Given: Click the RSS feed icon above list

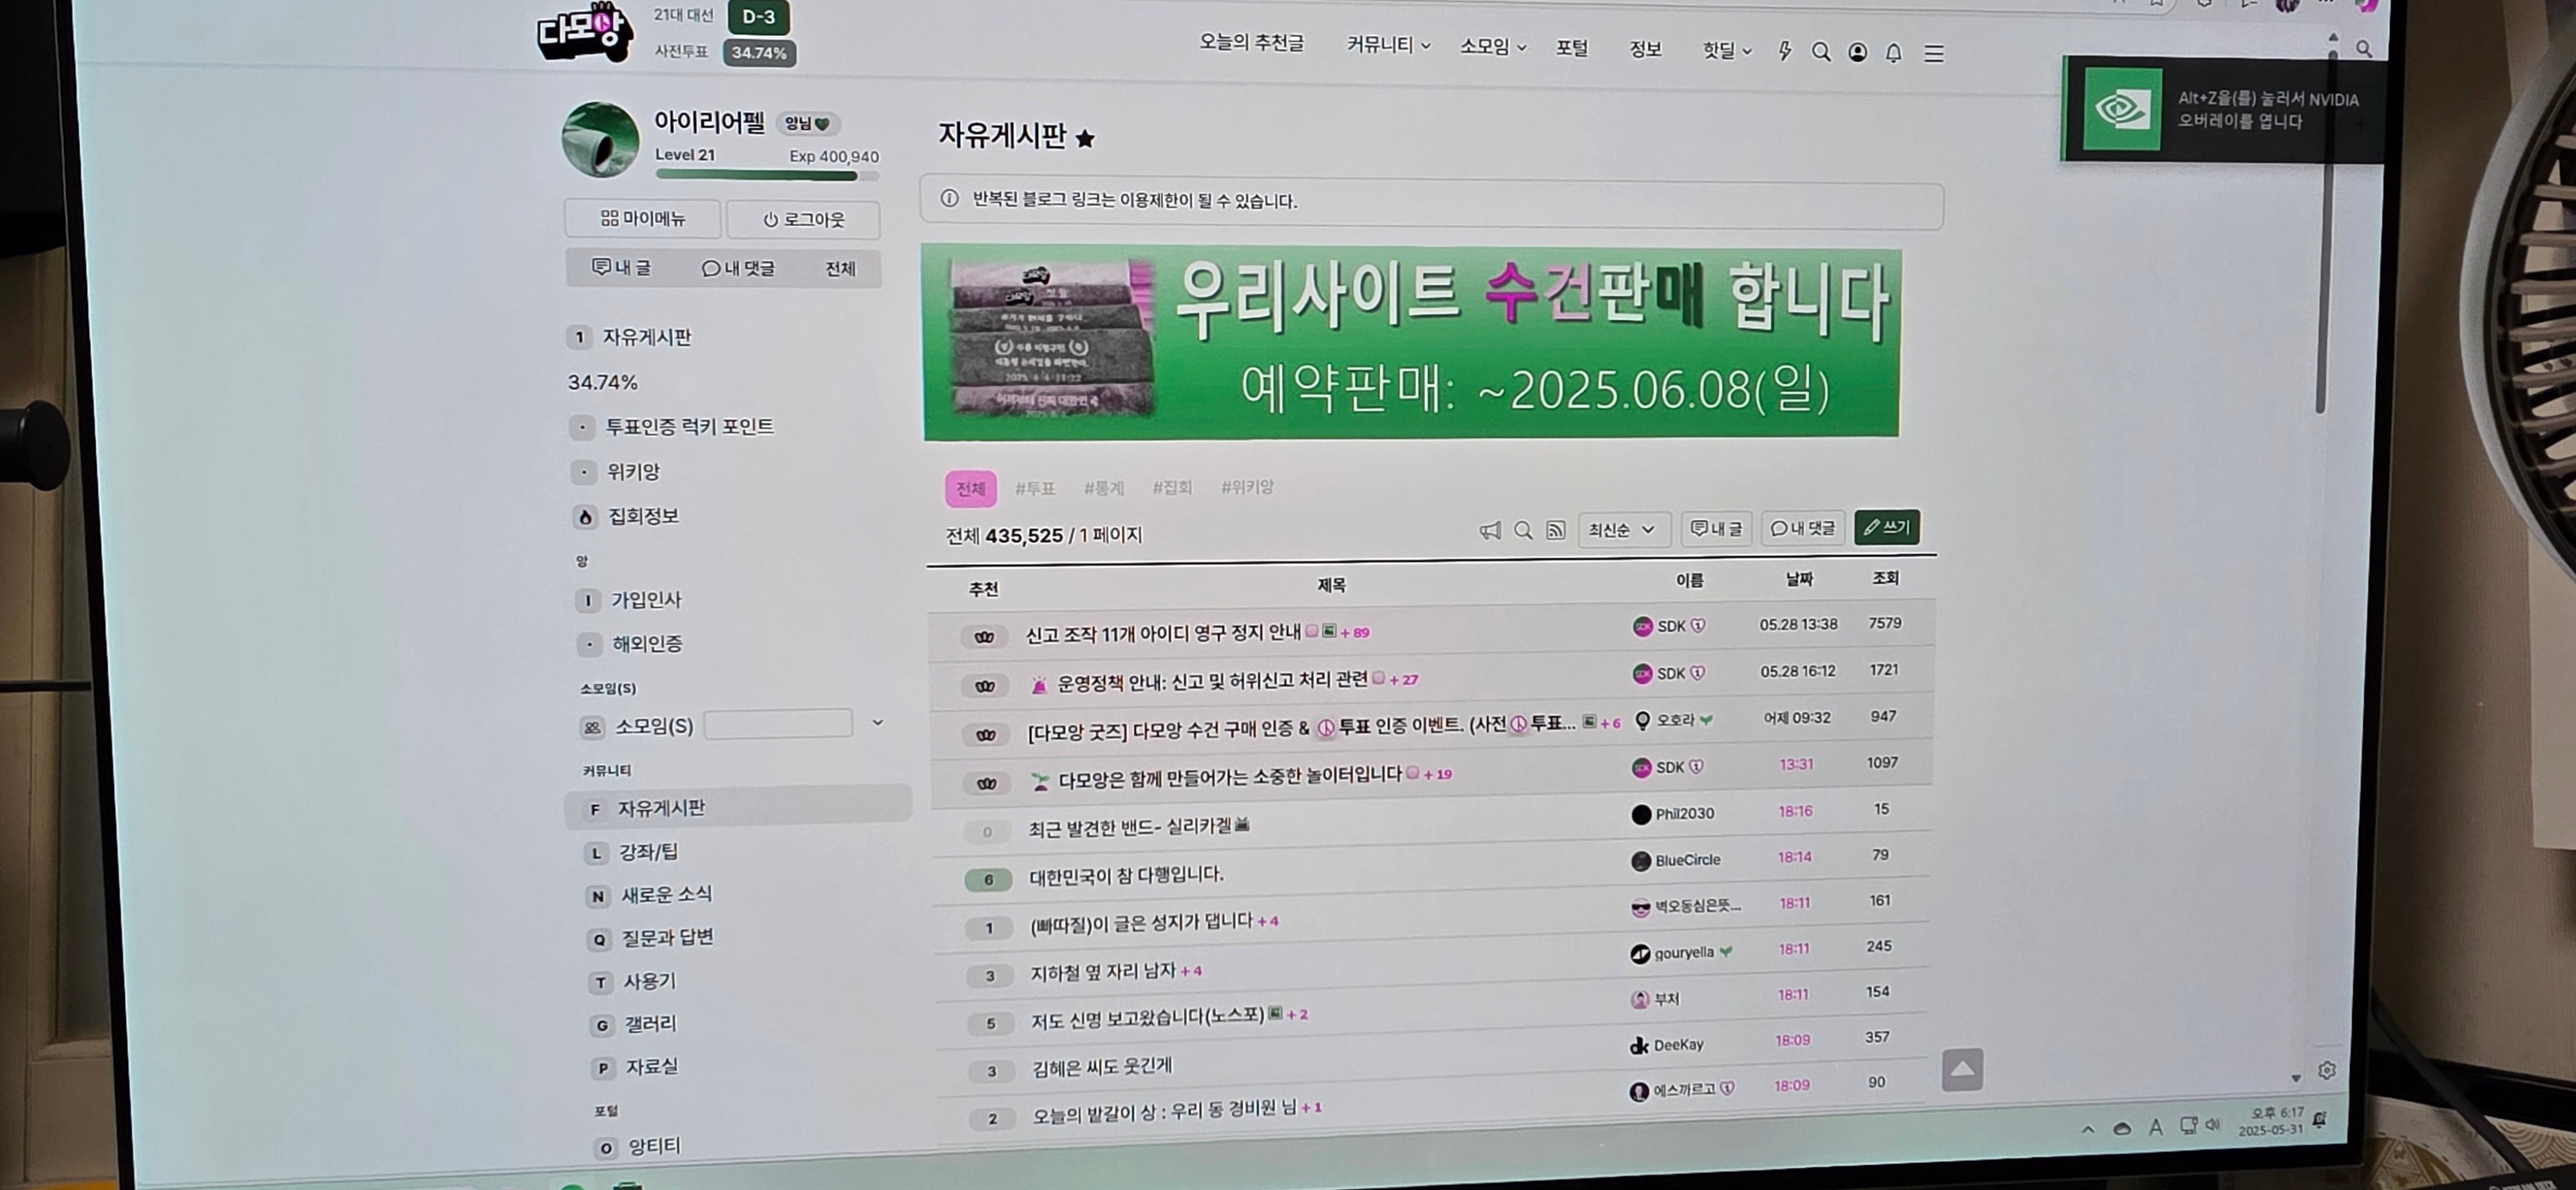Looking at the screenshot, I should [1555, 530].
